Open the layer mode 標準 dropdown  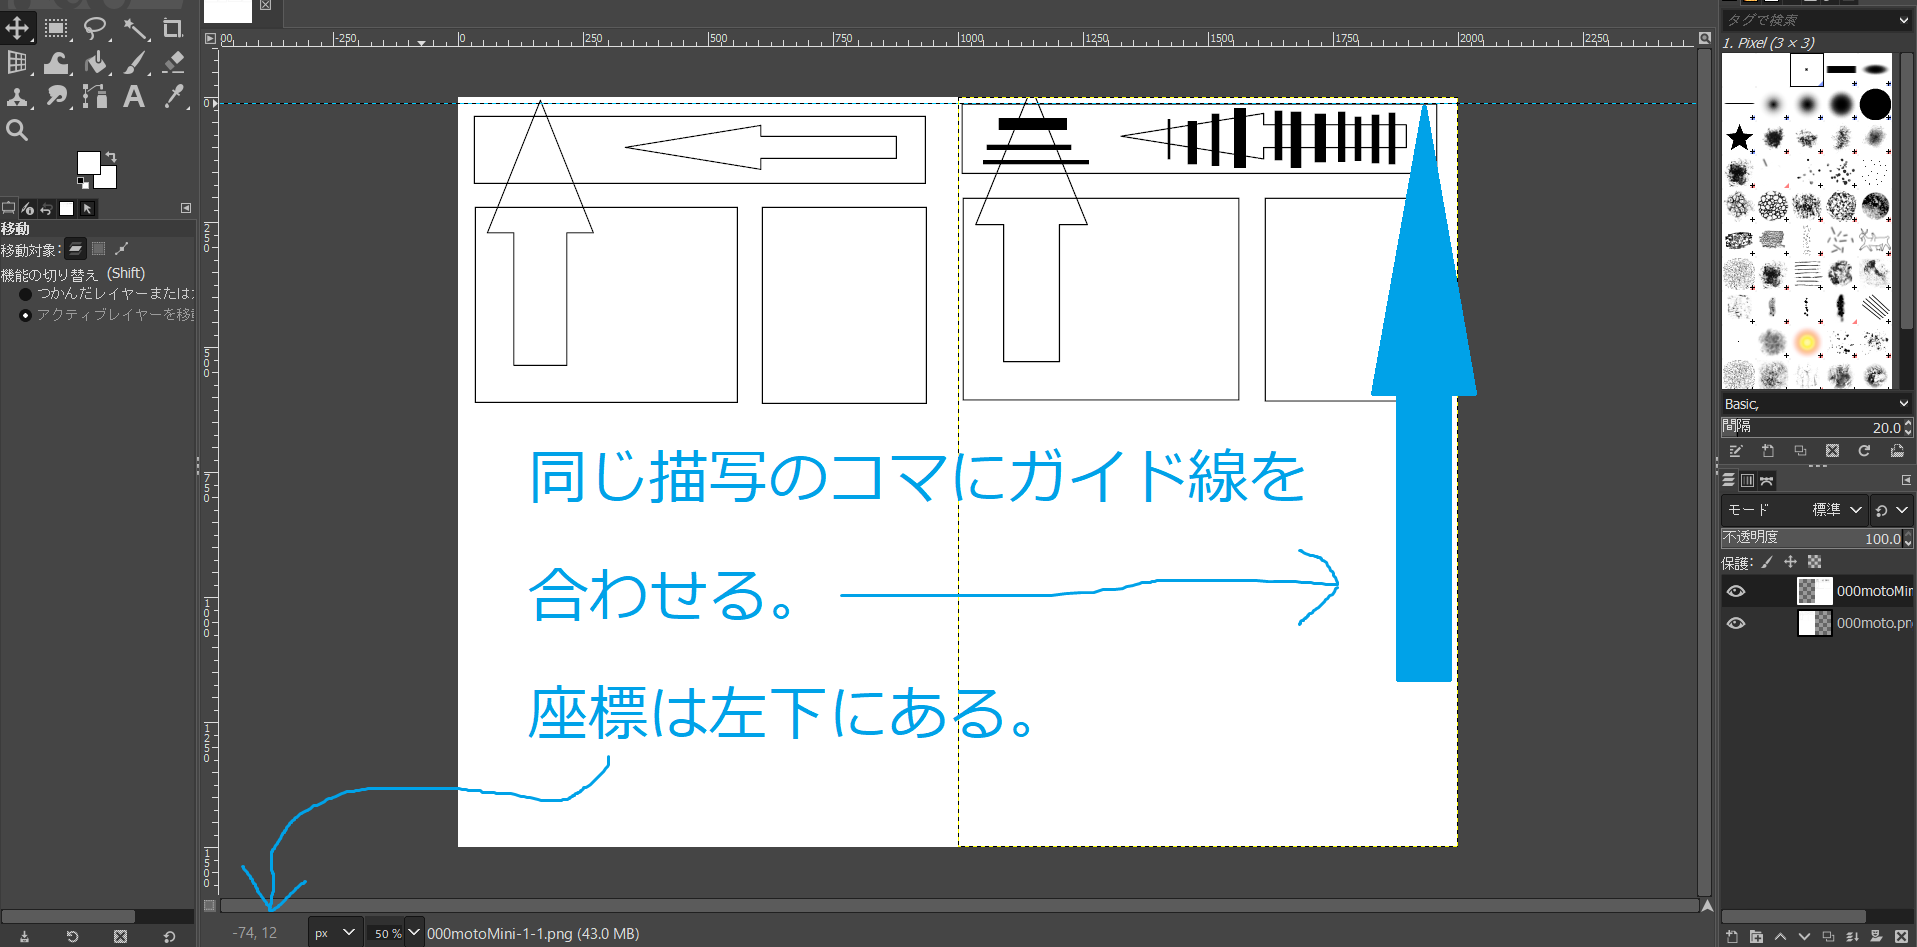click(1837, 510)
